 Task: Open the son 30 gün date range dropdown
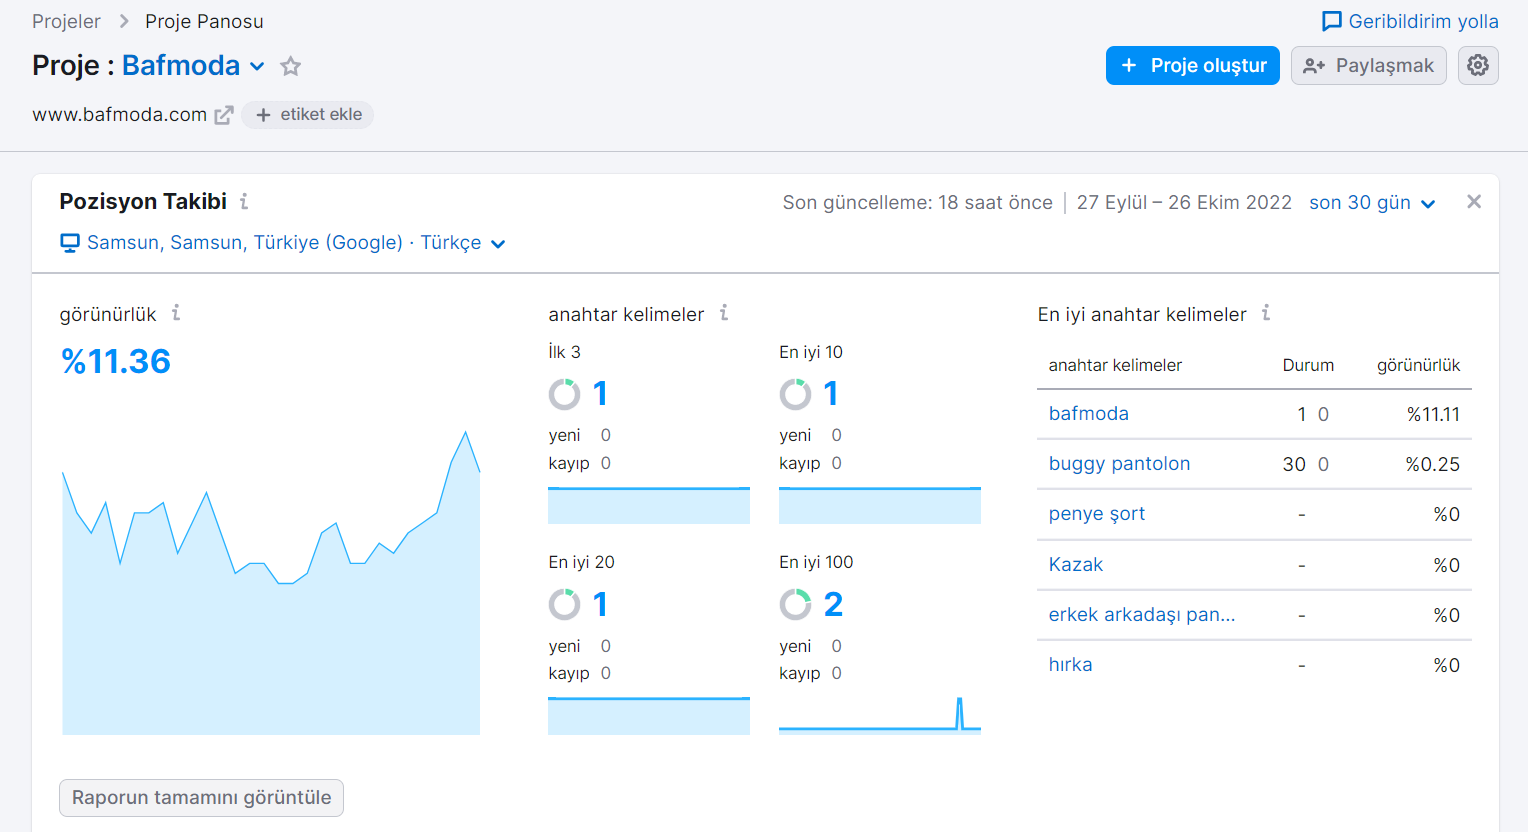[x=1372, y=202]
